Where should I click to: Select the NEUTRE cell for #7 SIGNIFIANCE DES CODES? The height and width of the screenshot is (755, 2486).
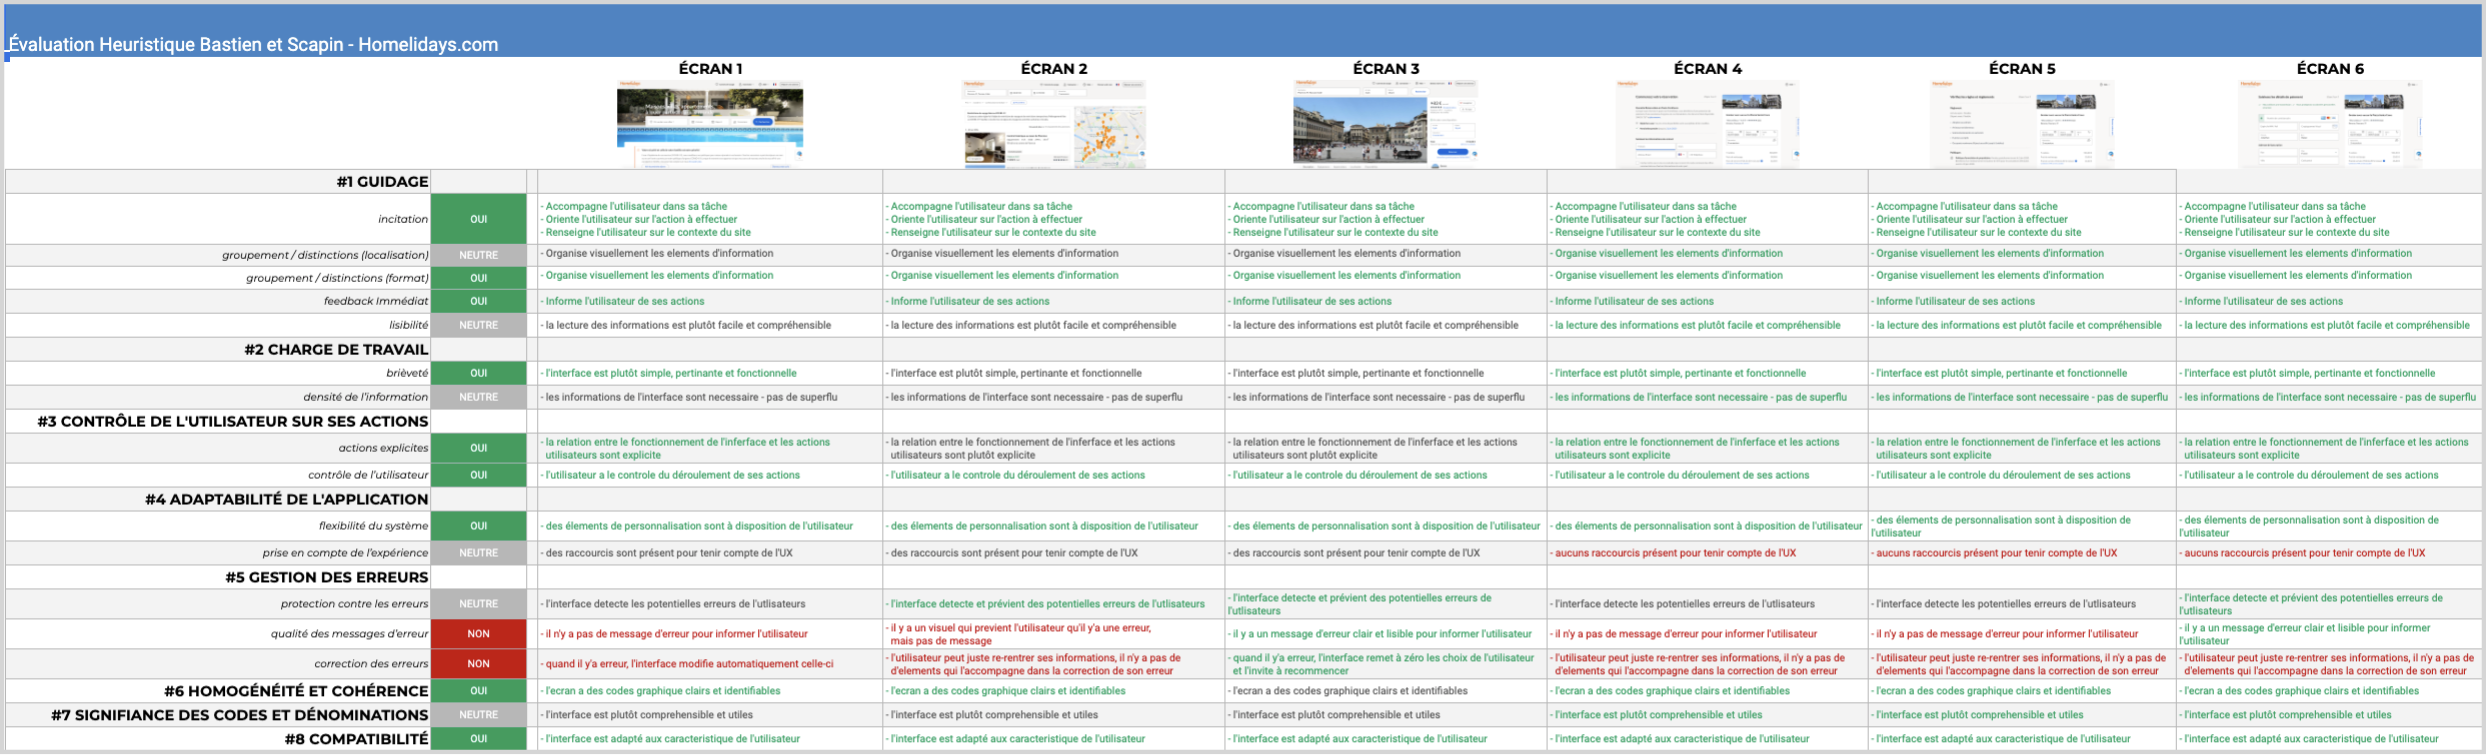point(479,715)
